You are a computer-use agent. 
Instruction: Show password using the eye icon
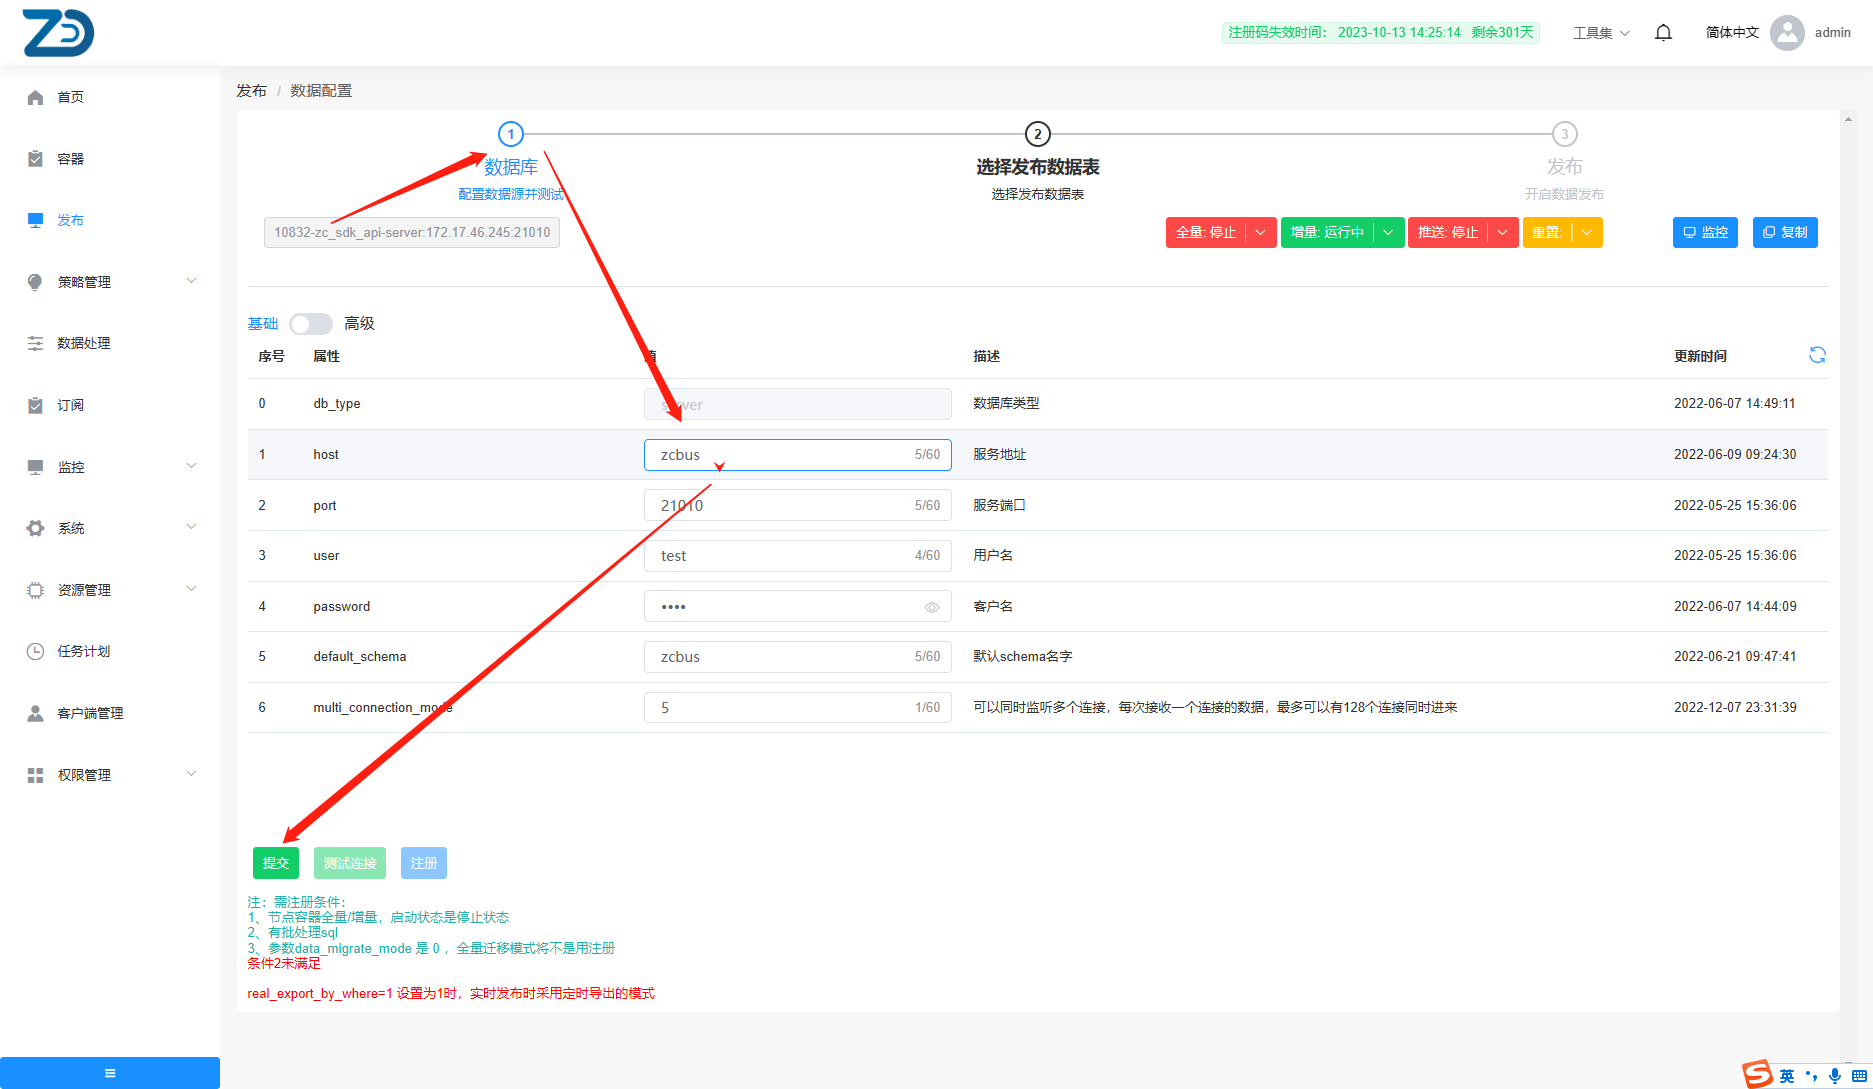pyautogui.click(x=931, y=607)
